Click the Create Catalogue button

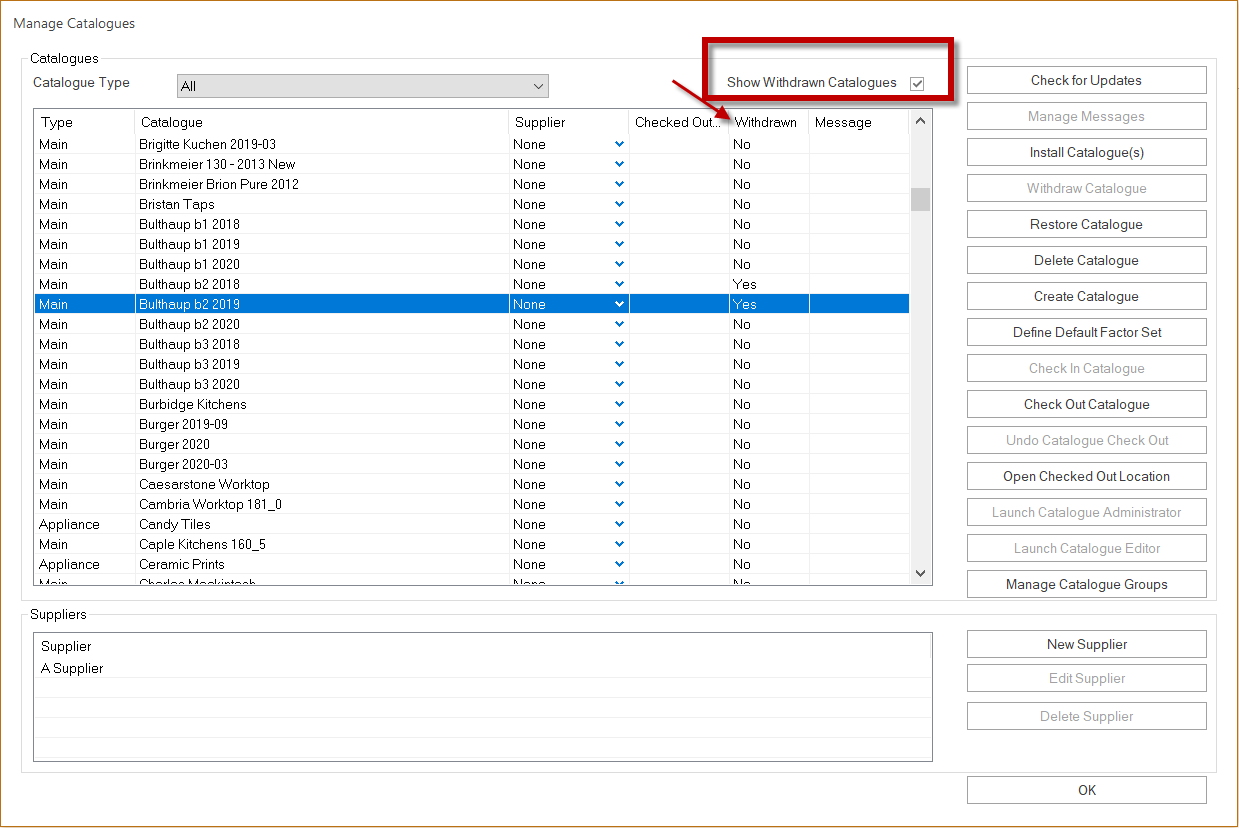click(x=1086, y=296)
